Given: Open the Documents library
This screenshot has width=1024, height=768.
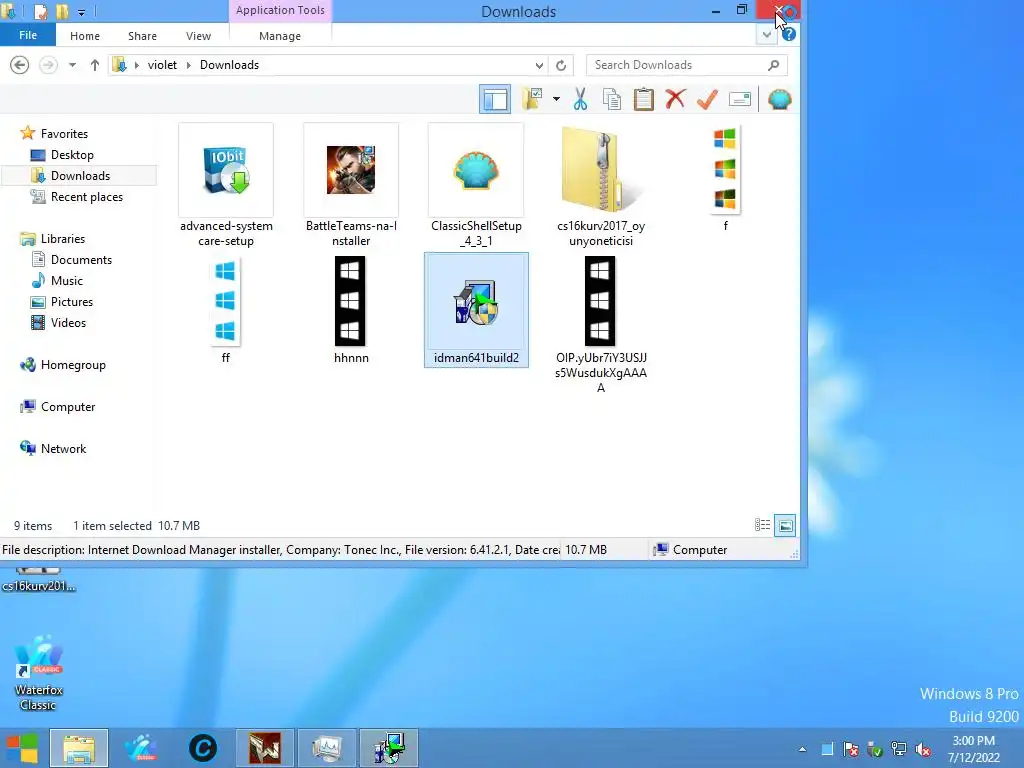Looking at the screenshot, I should 81,260.
